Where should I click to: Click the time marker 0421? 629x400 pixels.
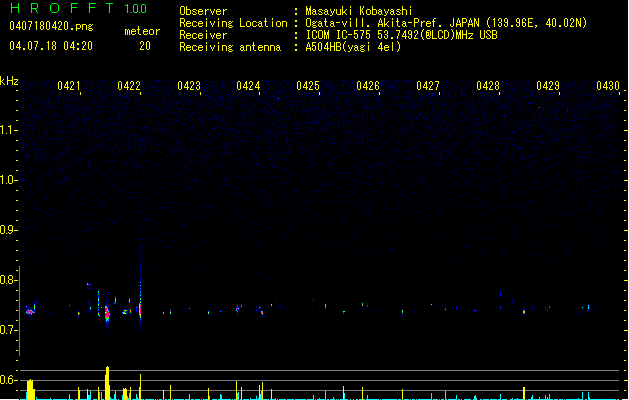(x=69, y=86)
